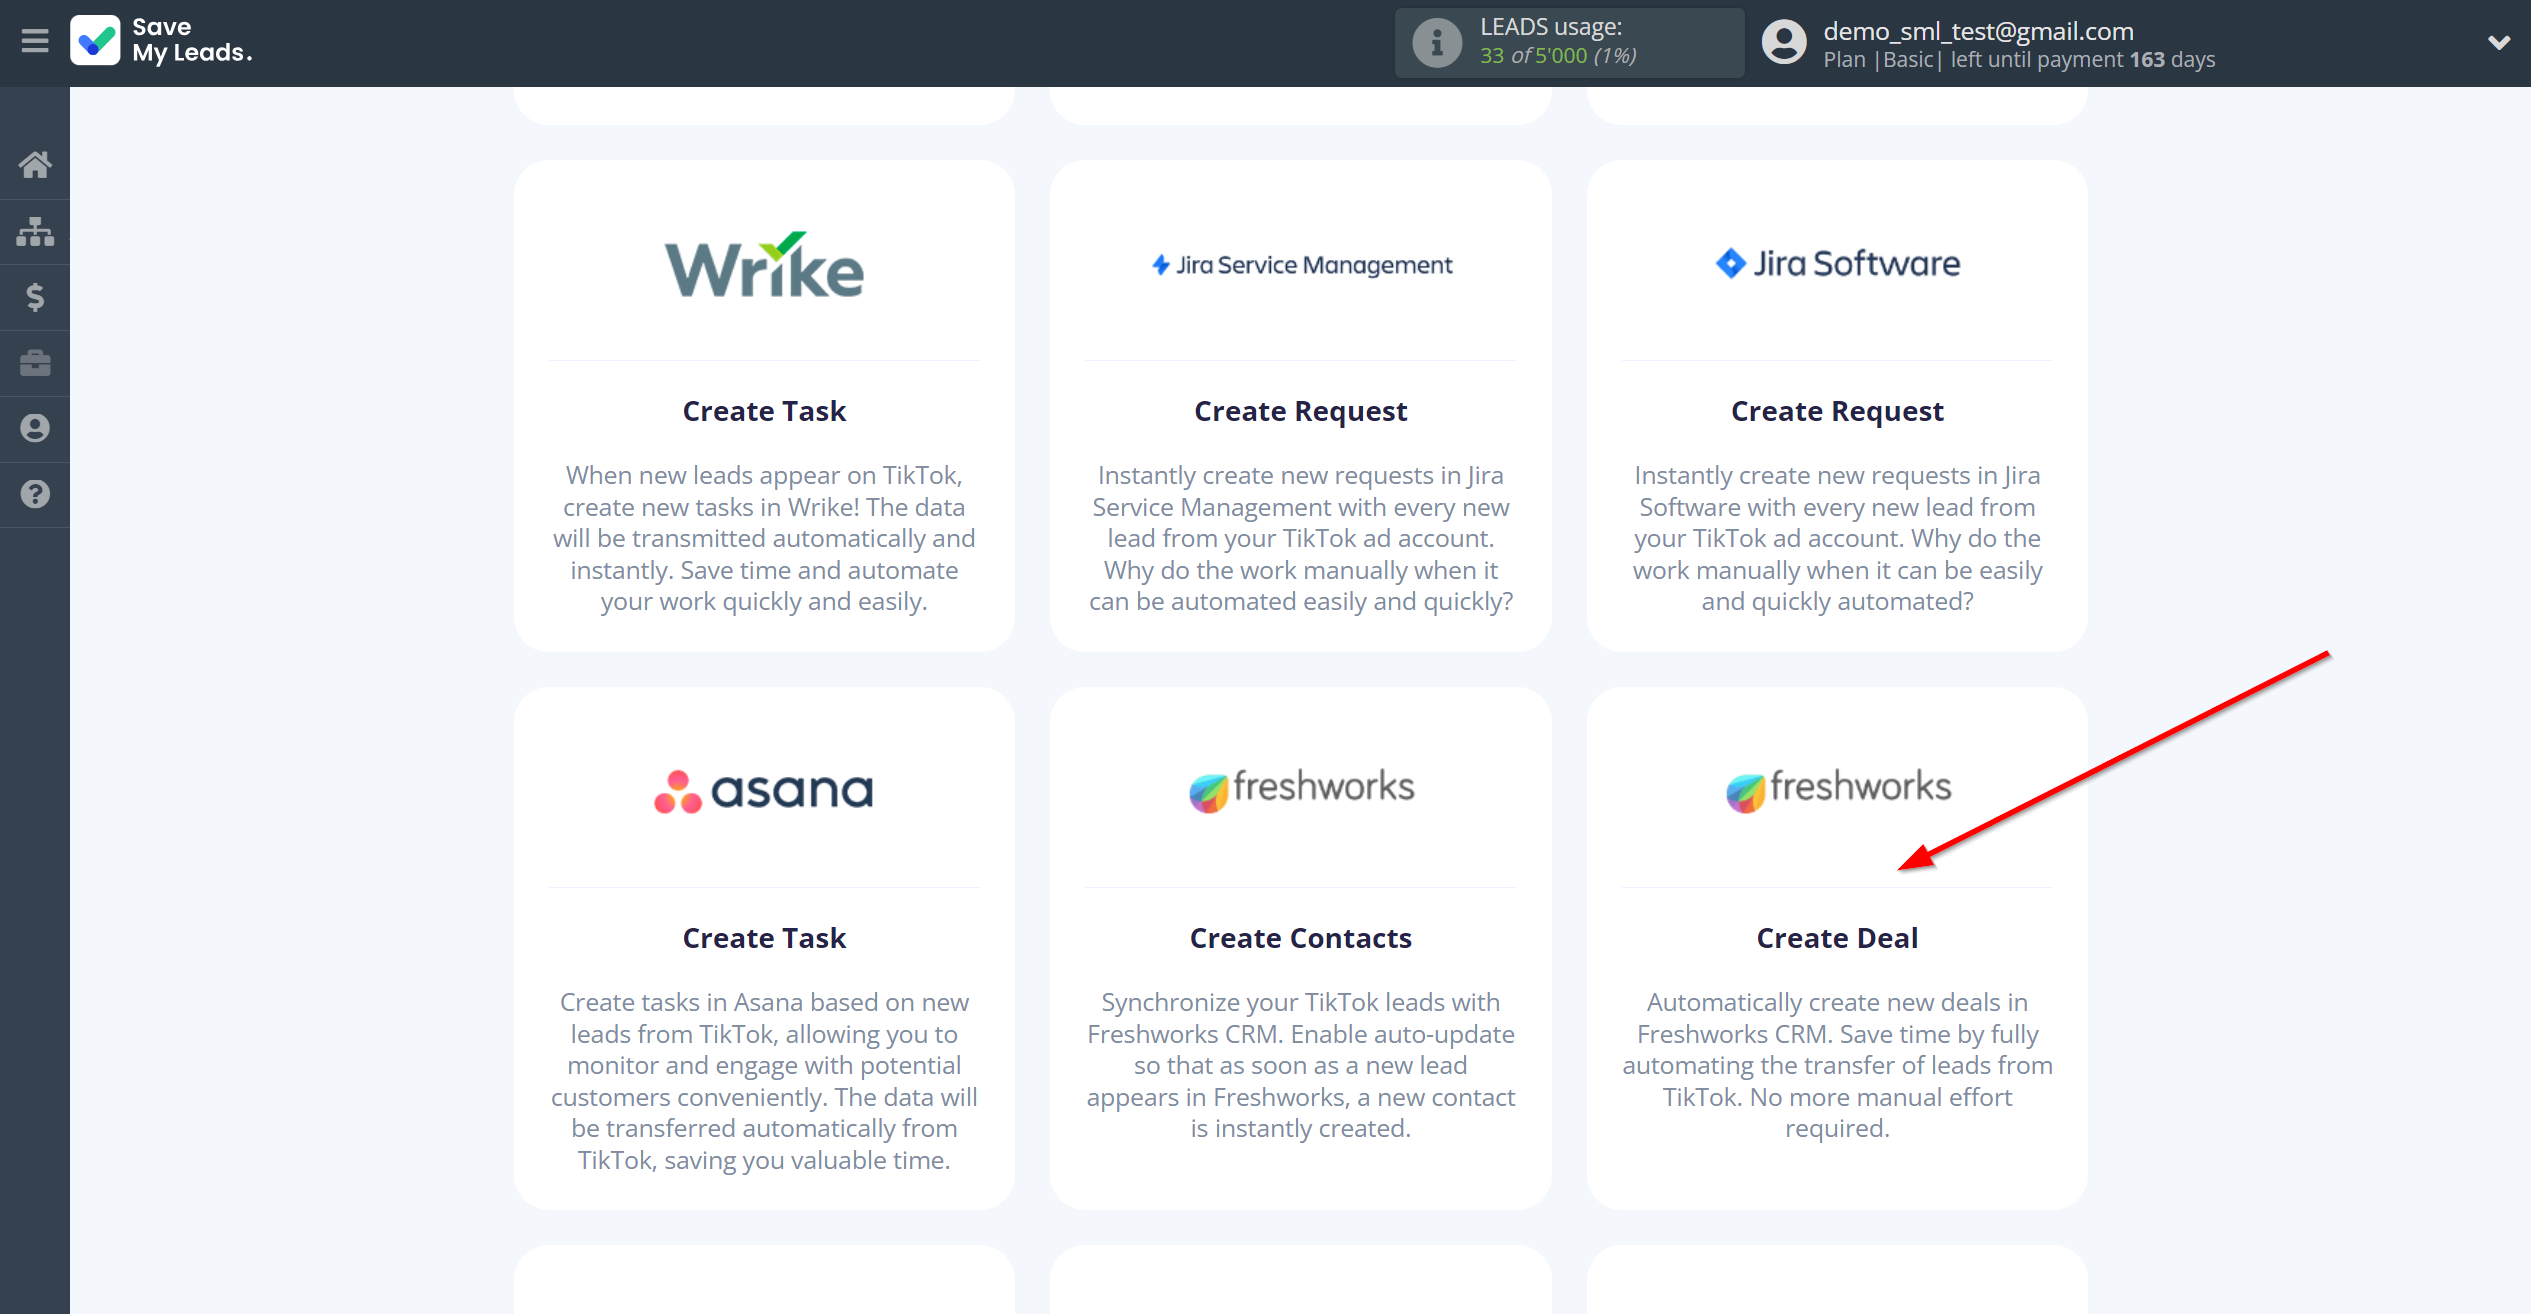Select Wrike Create Task title
The image size is (2531, 1314).
tap(764, 411)
